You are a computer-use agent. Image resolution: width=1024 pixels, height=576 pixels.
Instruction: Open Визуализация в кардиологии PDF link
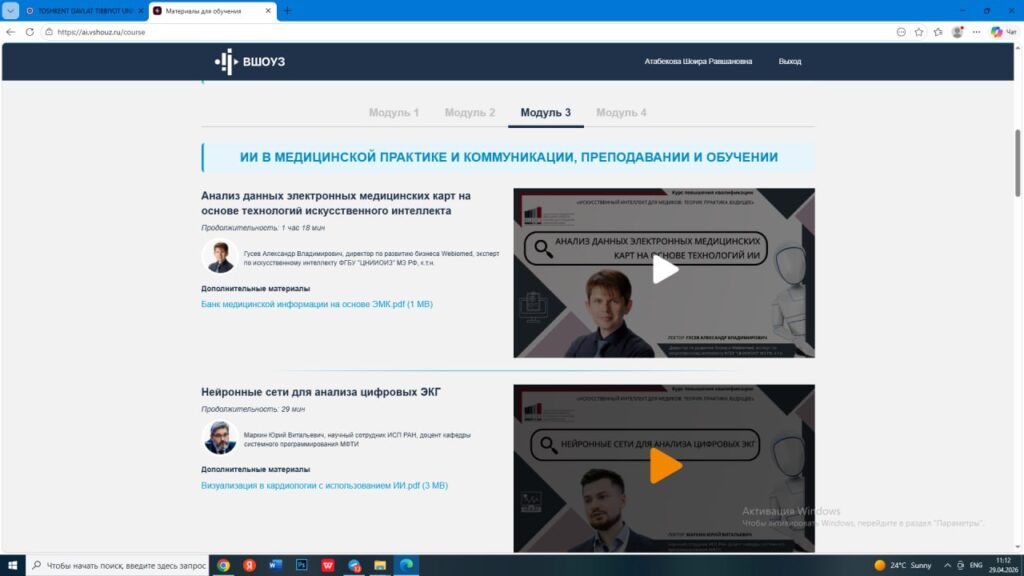point(324,486)
